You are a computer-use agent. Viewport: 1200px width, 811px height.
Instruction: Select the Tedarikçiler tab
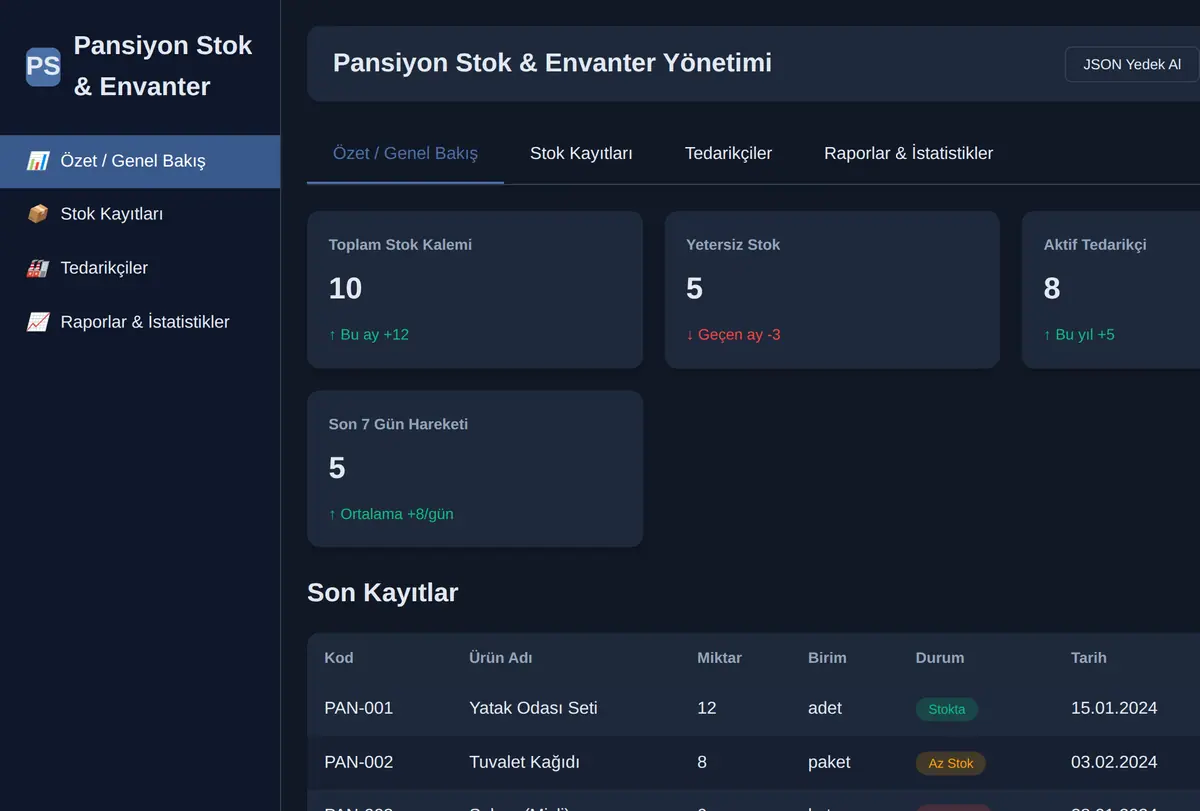[728, 153]
